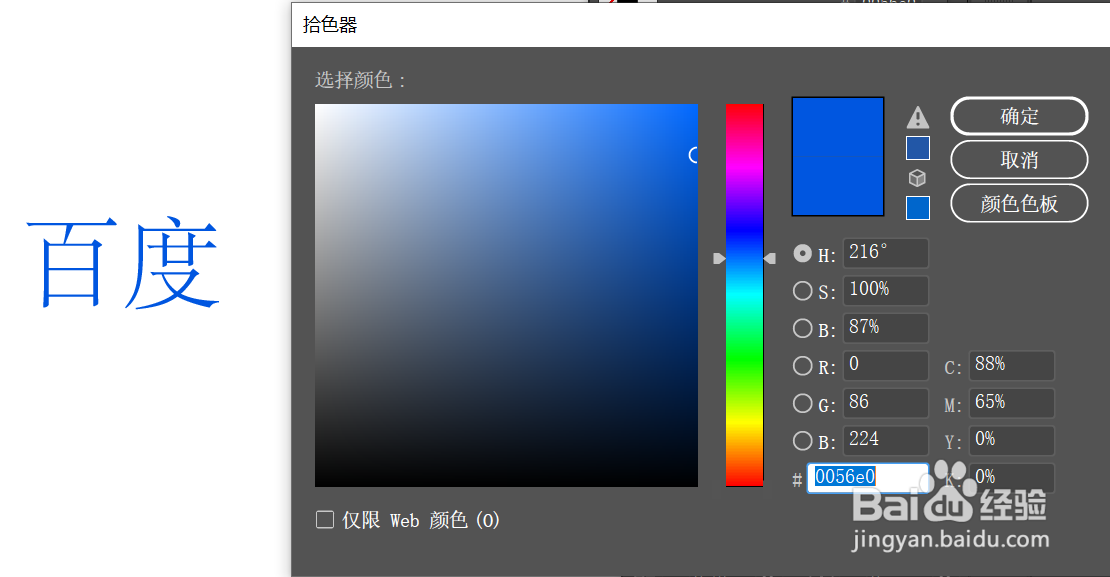Viewport: 1110px width, 577px height.
Task: Click inside the saturation-brightness color field
Action: point(506,295)
